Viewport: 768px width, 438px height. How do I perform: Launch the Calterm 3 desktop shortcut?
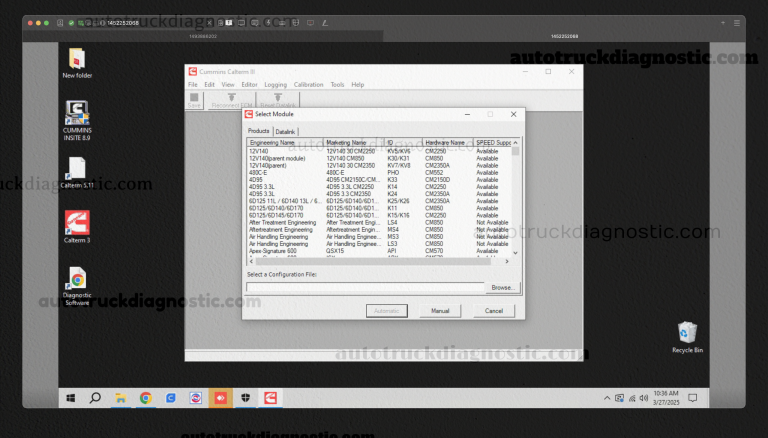[x=77, y=227]
